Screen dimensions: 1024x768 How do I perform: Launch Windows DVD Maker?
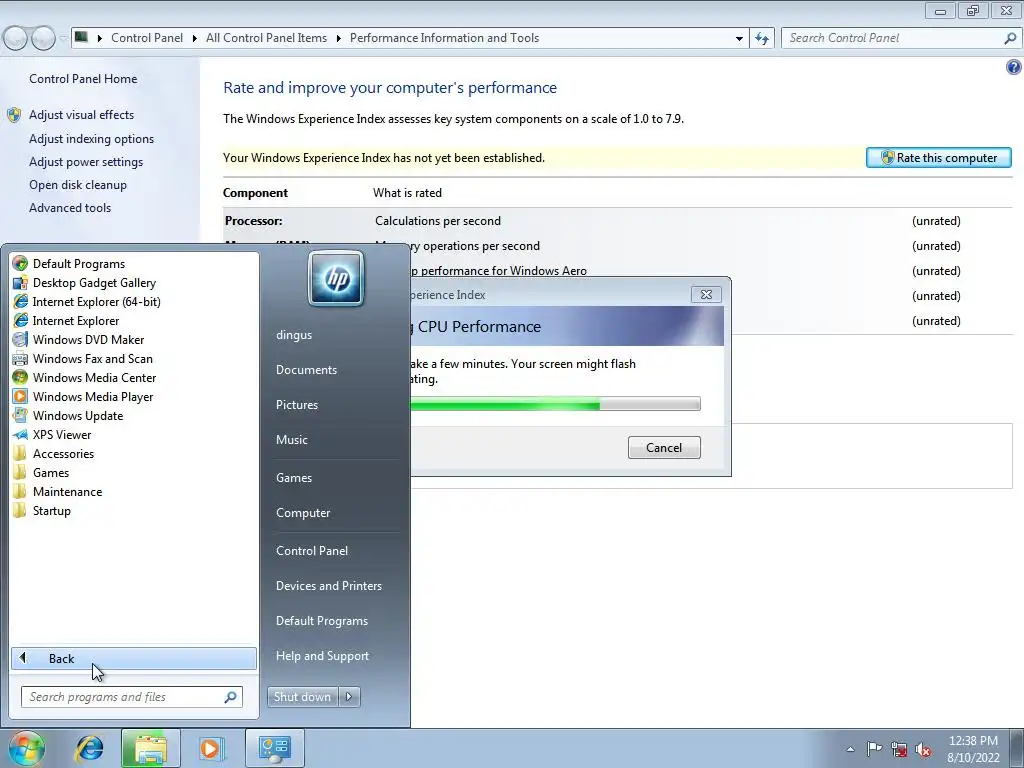(78, 340)
